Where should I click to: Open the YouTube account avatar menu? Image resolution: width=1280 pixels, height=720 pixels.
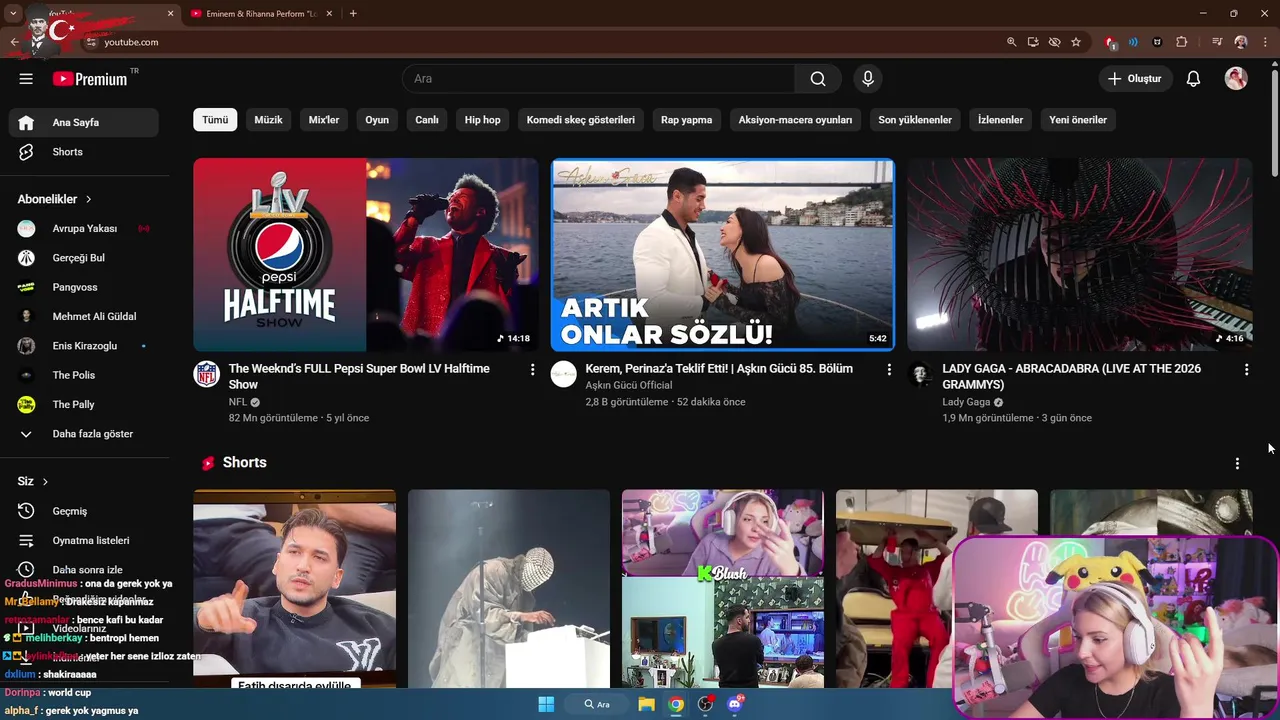1236,79
